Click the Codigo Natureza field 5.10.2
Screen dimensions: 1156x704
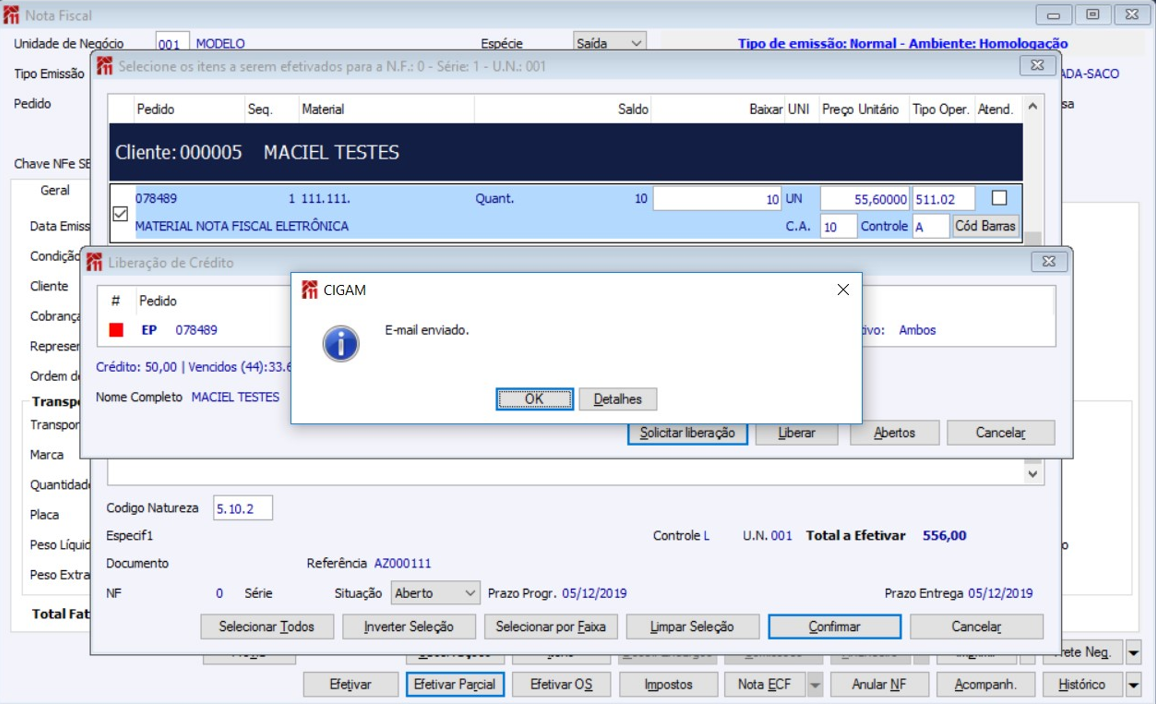pos(243,509)
